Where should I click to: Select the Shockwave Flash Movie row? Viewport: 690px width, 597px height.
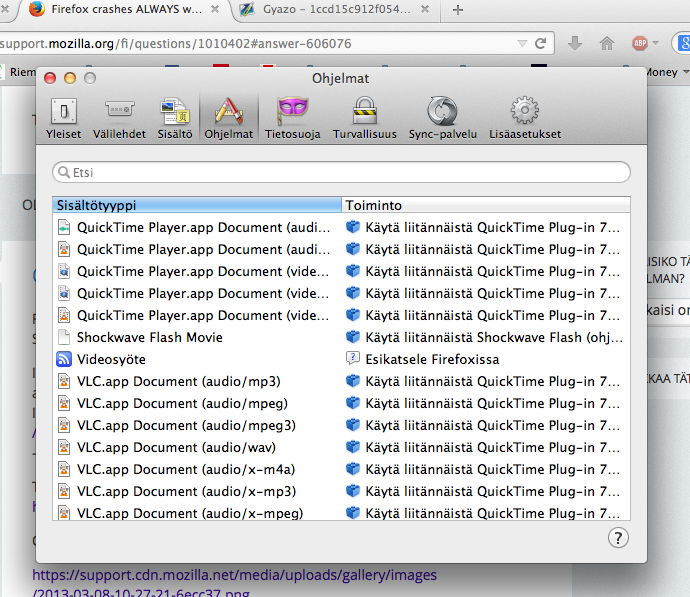(x=341, y=337)
